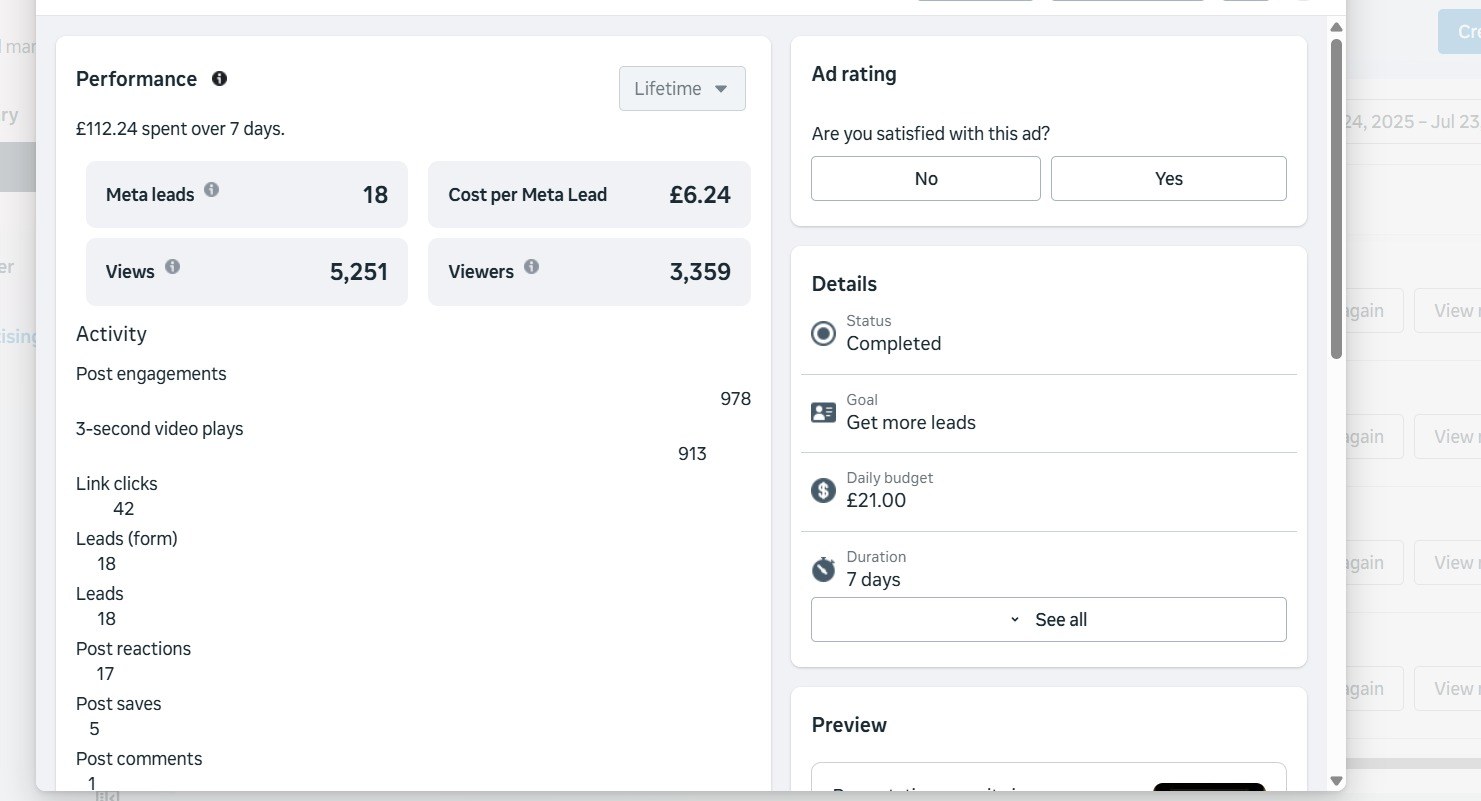Expand details with See all

(1048, 619)
